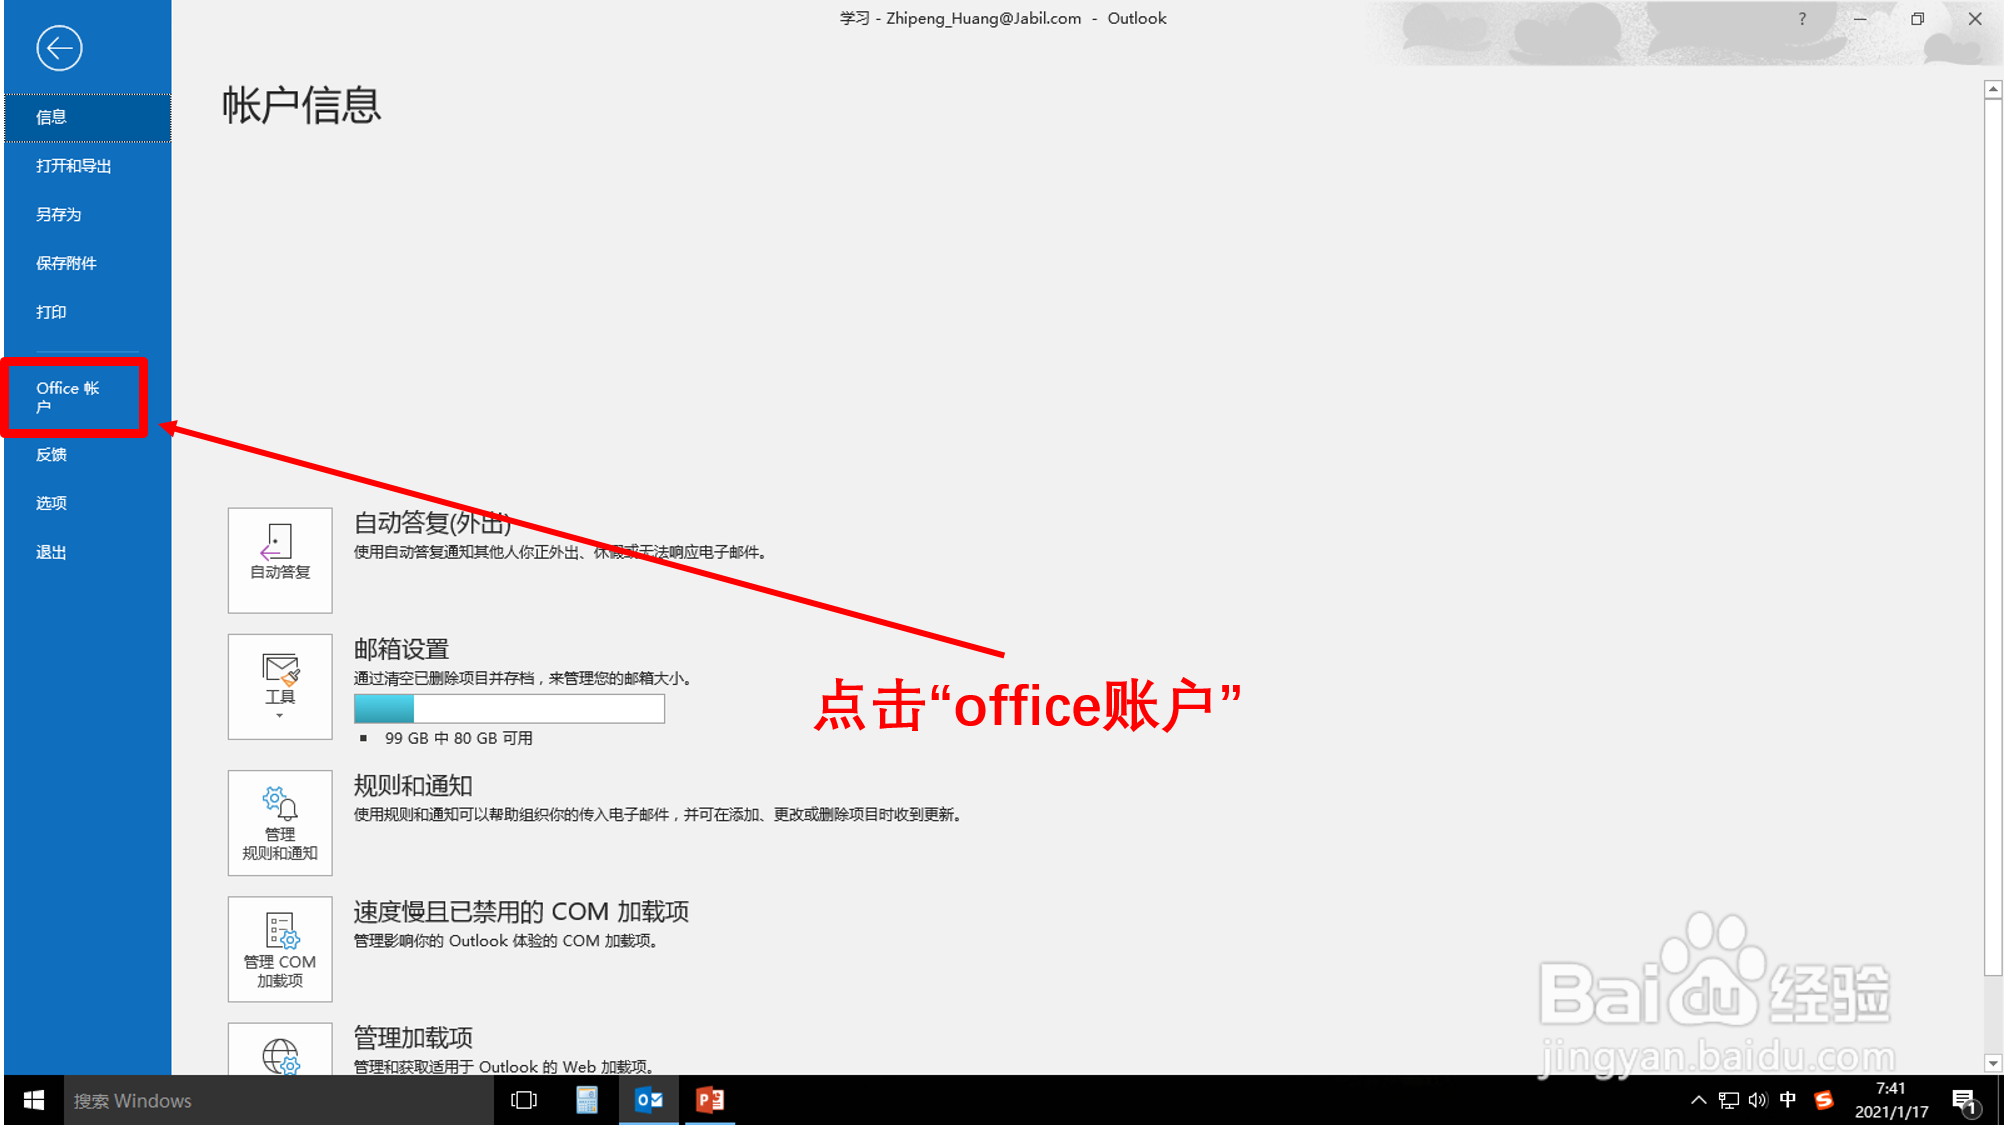Open 管理规则和通知 settings
Screen dimensions: 2004x1125
279,820
